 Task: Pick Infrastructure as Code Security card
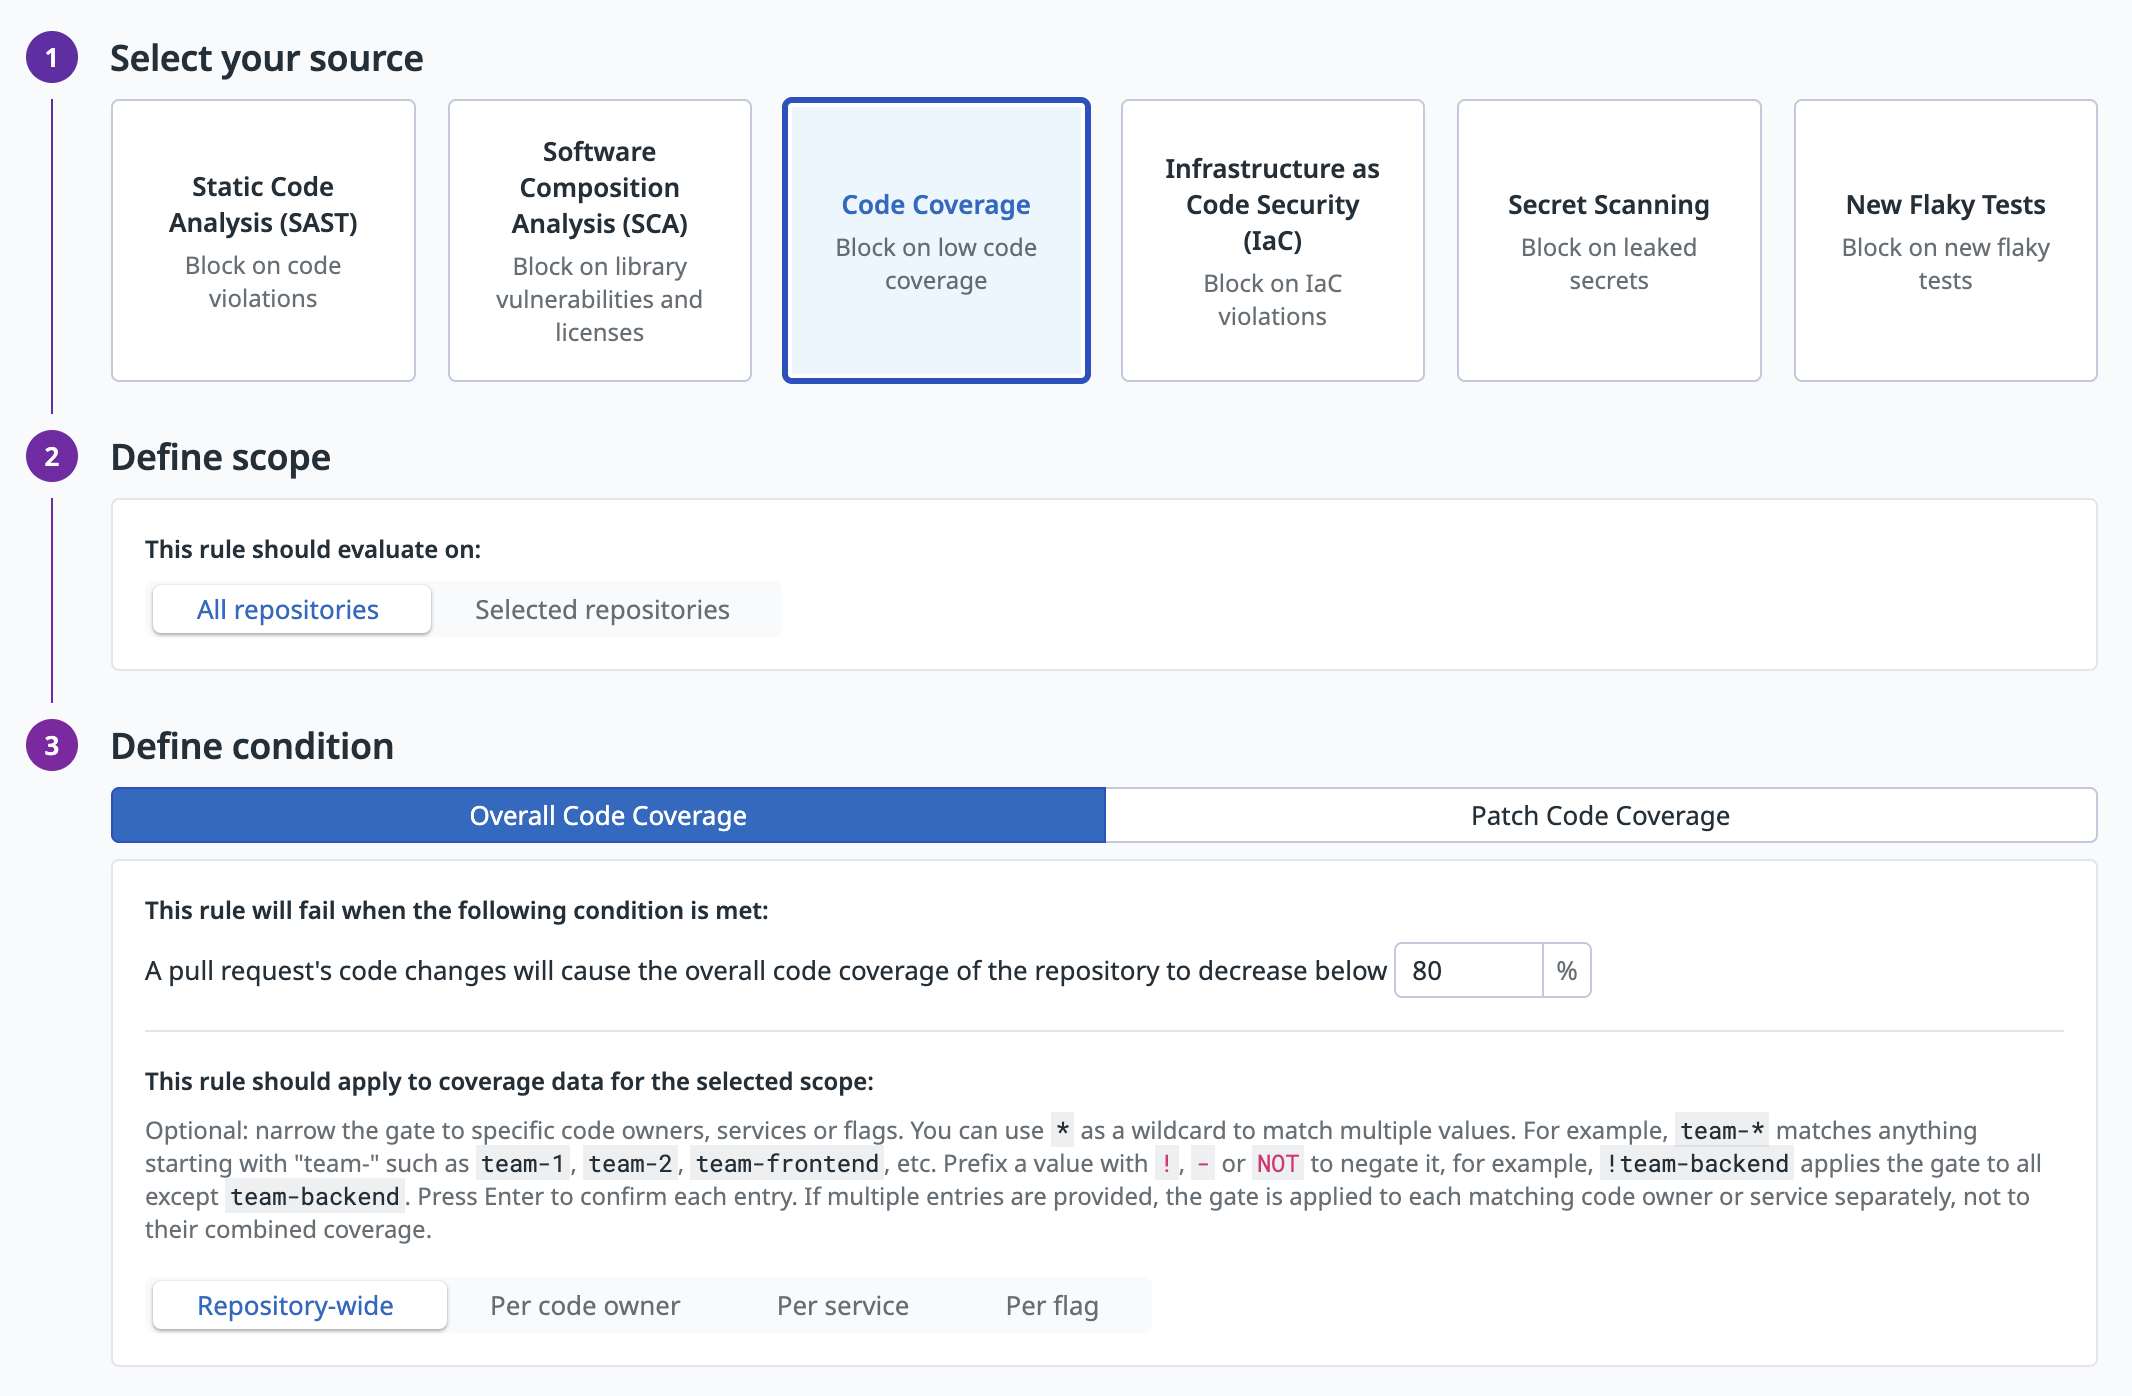pyautogui.click(x=1272, y=240)
